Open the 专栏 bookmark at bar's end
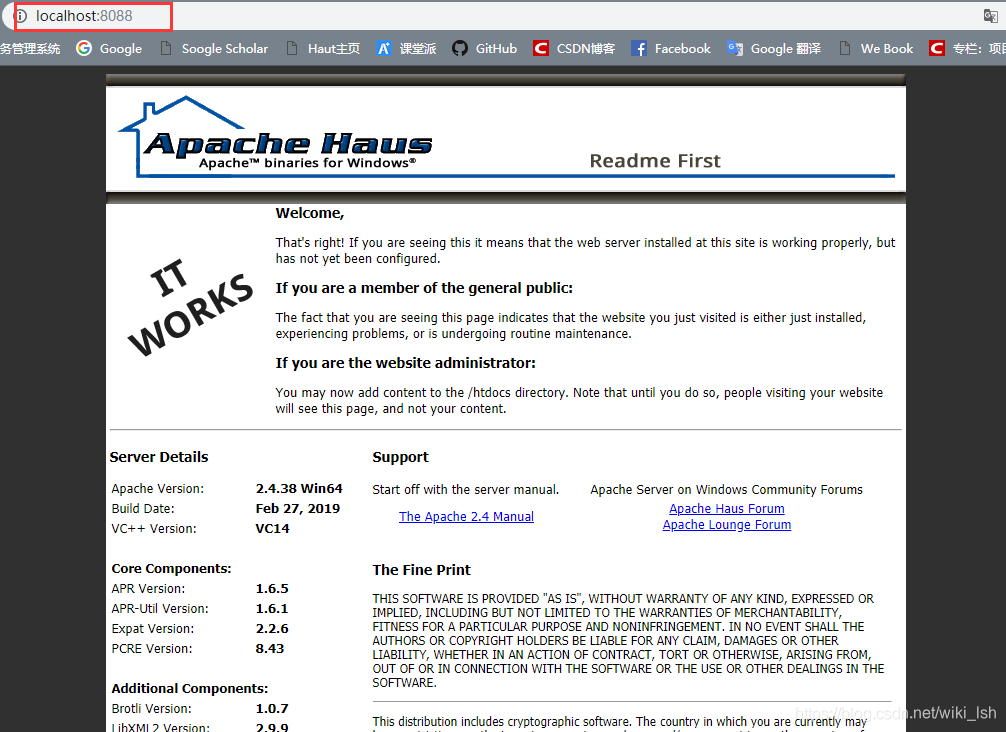The height and width of the screenshot is (732, 1006). pyautogui.click(x=968, y=49)
